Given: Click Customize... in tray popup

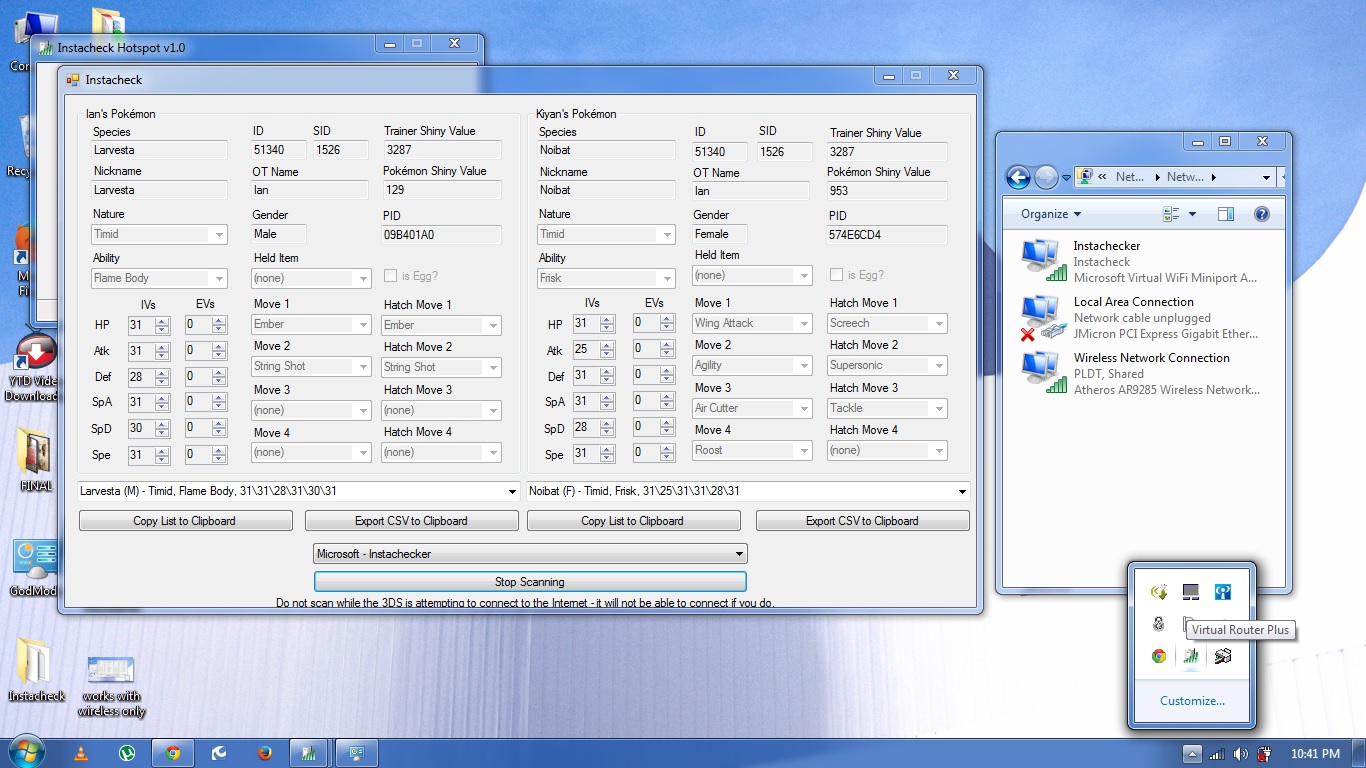Looking at the screenshot, I should coord(1192,701).
